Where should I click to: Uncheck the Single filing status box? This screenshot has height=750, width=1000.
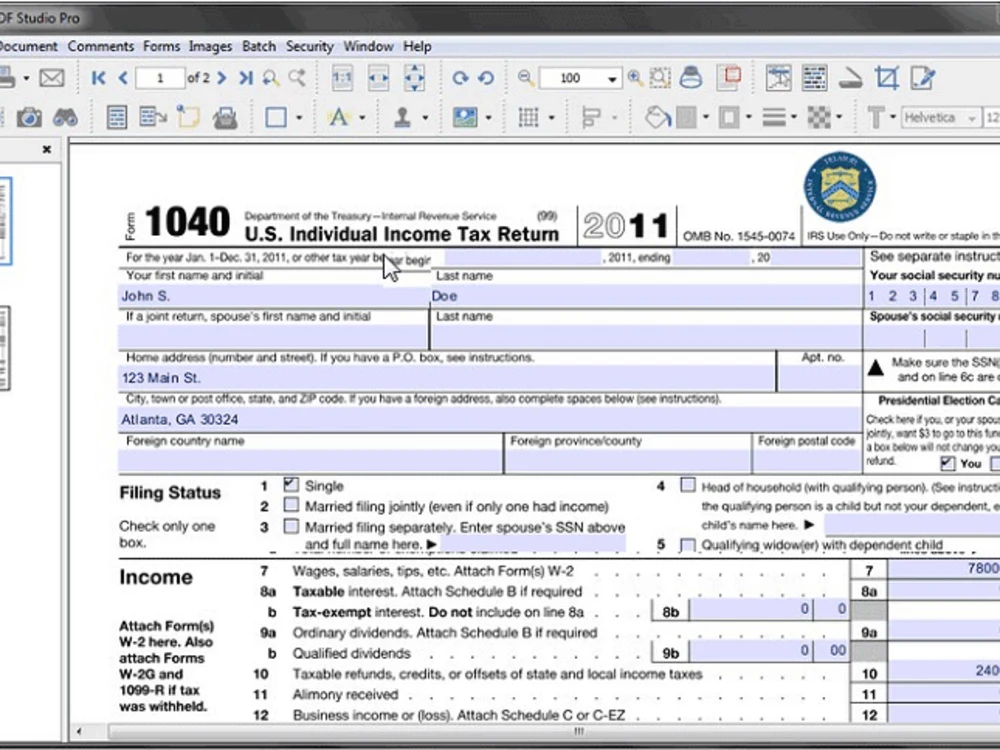[290, 485]
